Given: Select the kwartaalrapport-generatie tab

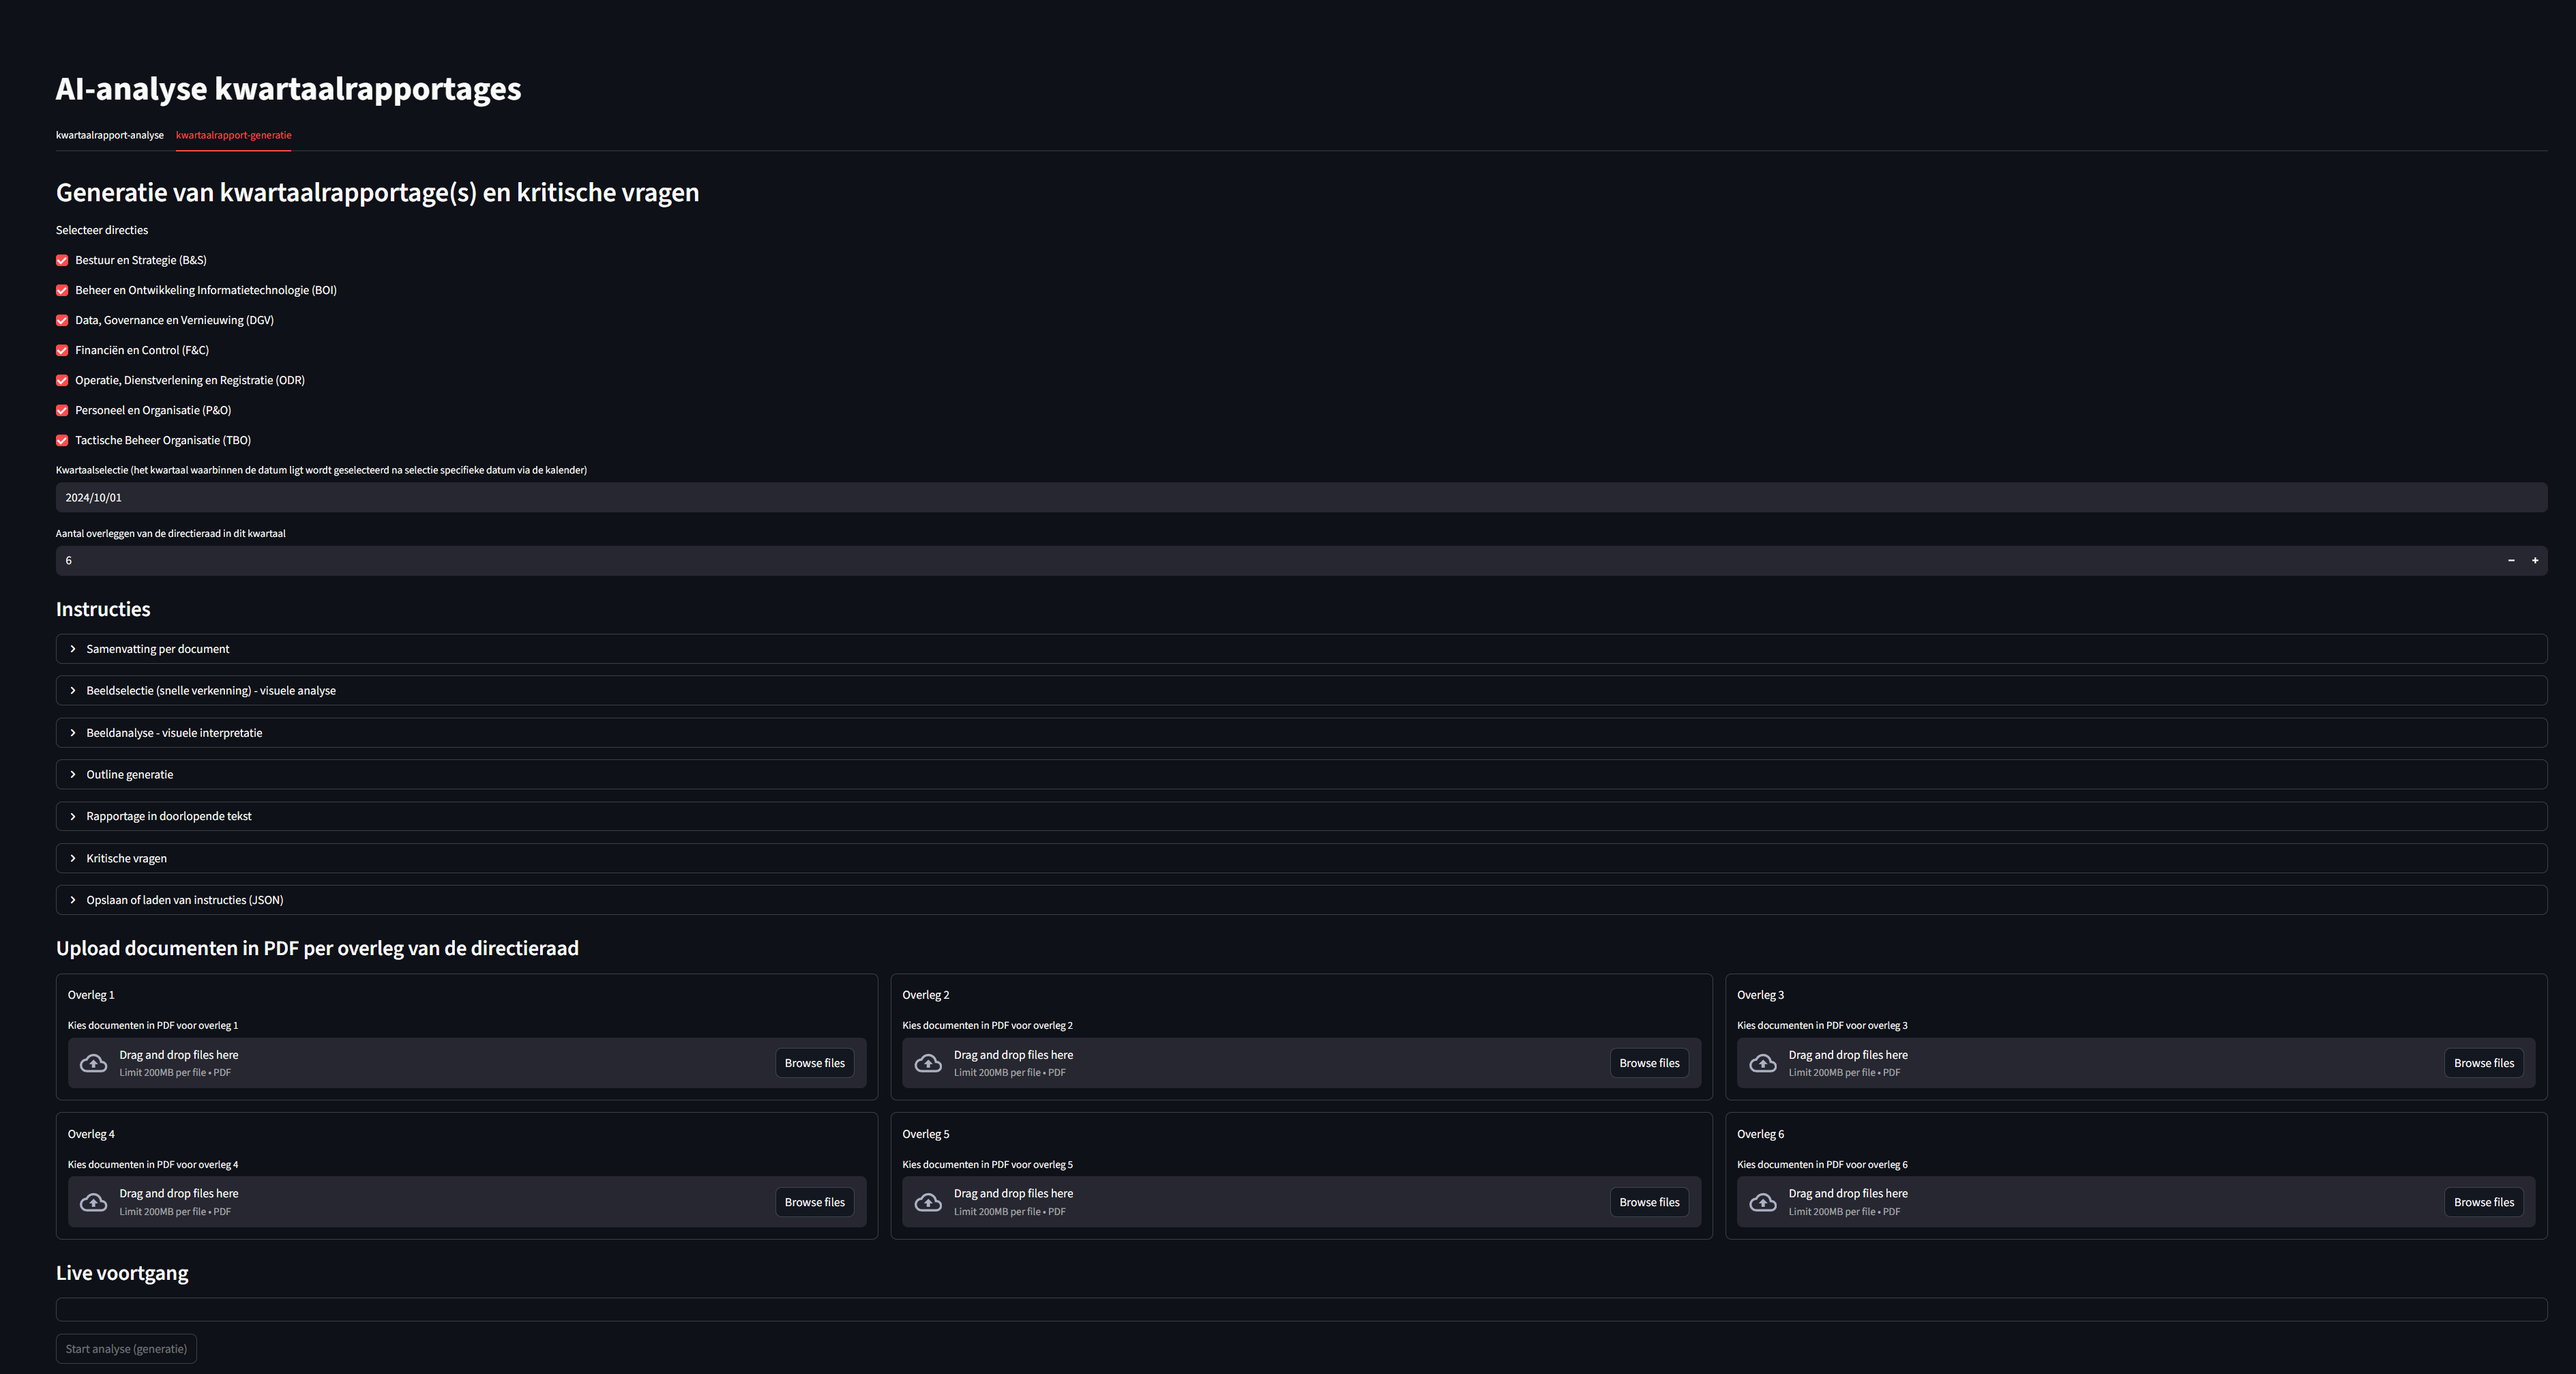Looking at the screenshot, I should [234, 135].
